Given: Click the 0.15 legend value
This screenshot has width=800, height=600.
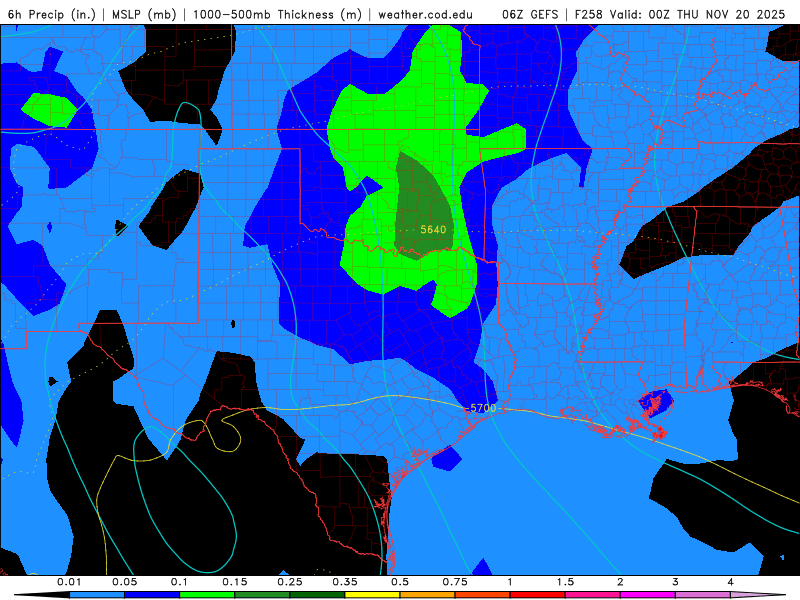Looking at the screenshot, I should click(235, 582).
